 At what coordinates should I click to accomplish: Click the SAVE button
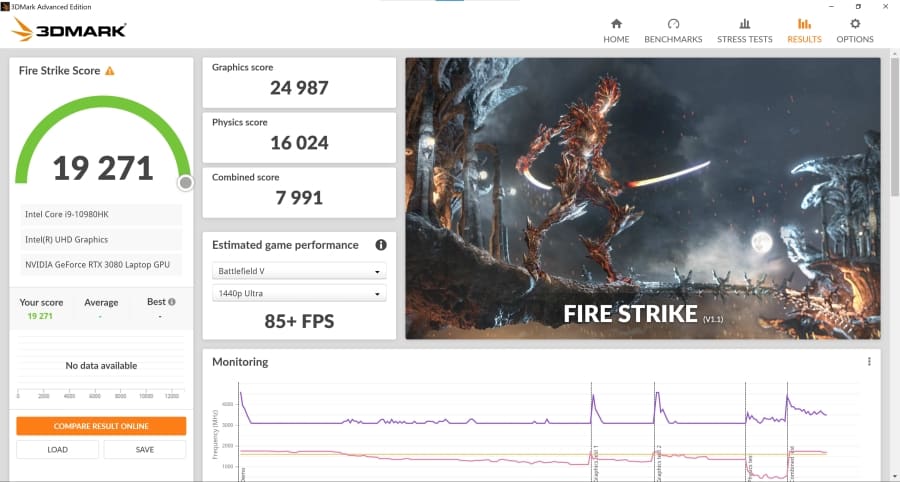click(145, 450)
